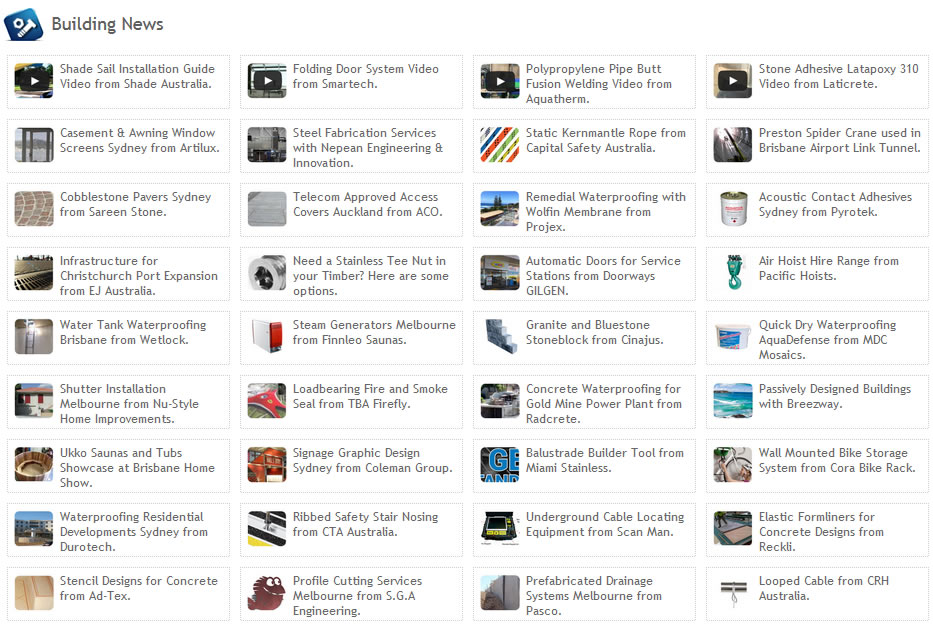Open the Preston Spider Crane thumbnail
933x632 pixels.
[x=733, y=145]
